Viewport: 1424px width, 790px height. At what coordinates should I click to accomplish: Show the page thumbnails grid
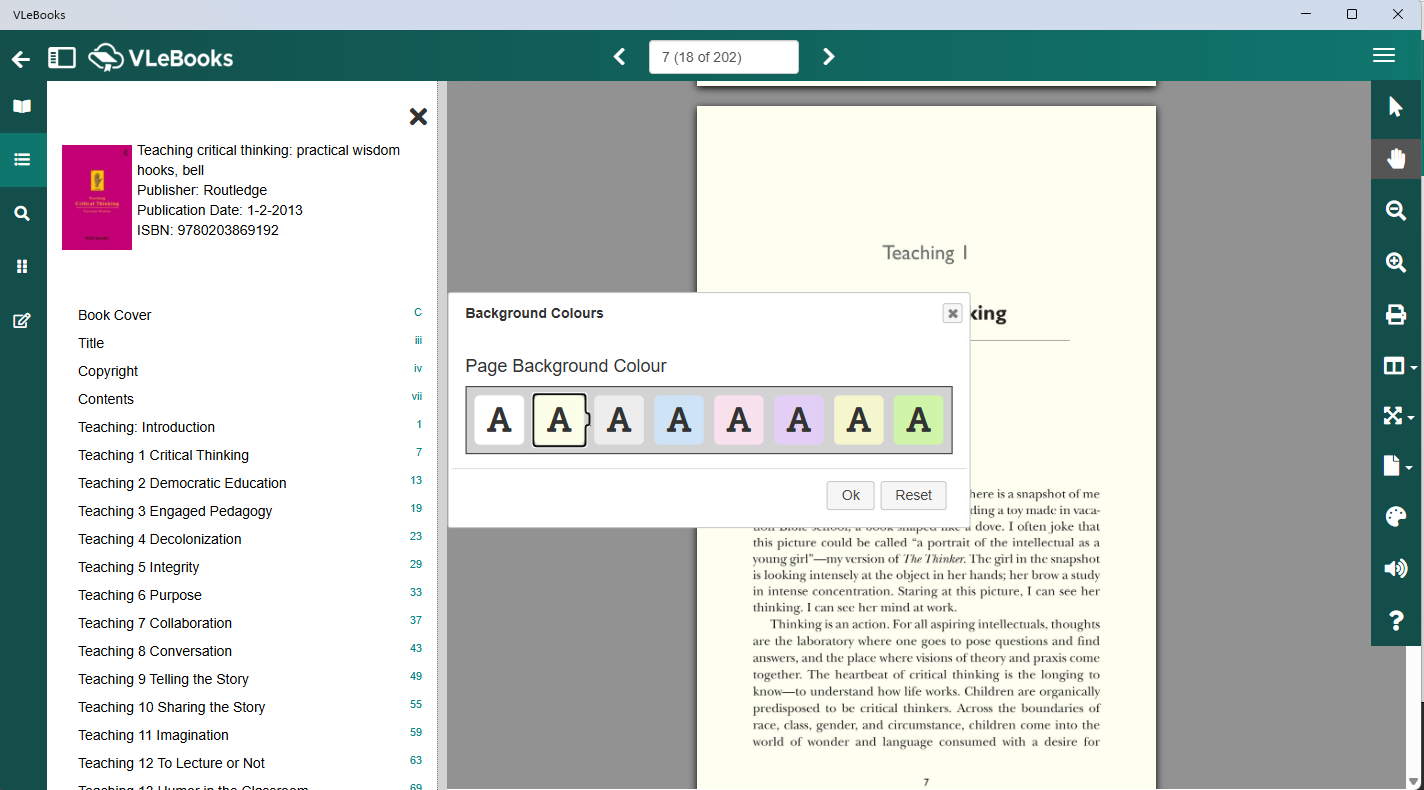point(21,266)
